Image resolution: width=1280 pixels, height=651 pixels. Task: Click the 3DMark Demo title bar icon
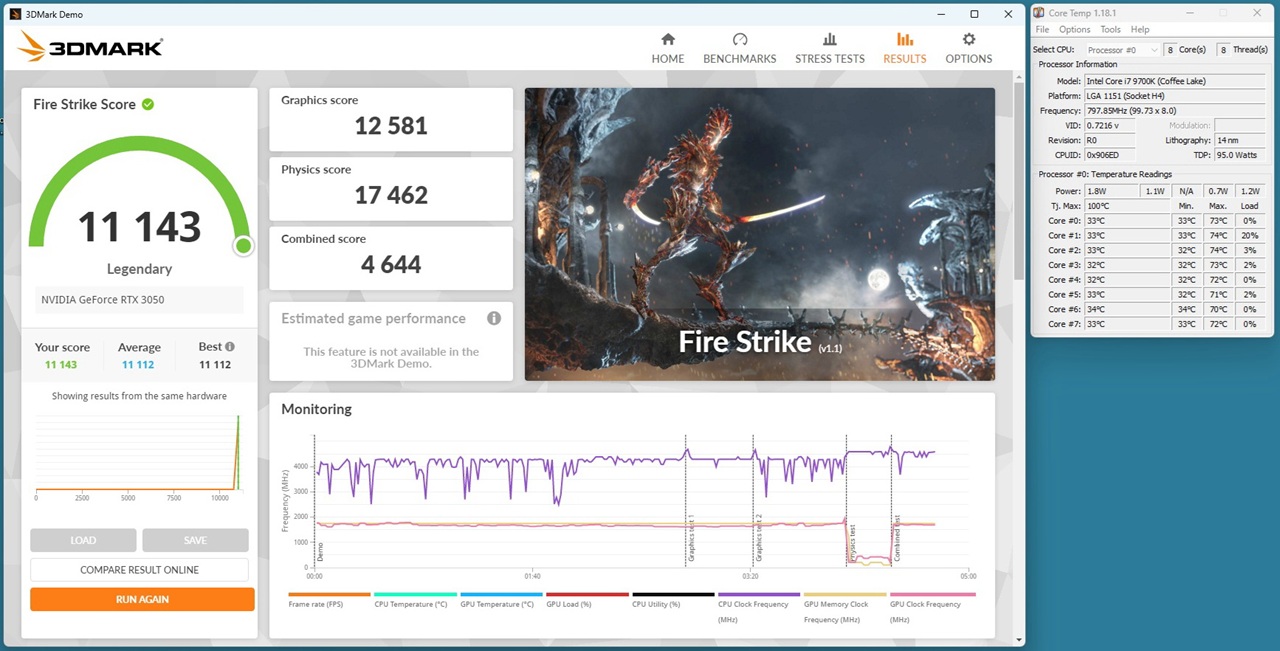click(15, 14)
